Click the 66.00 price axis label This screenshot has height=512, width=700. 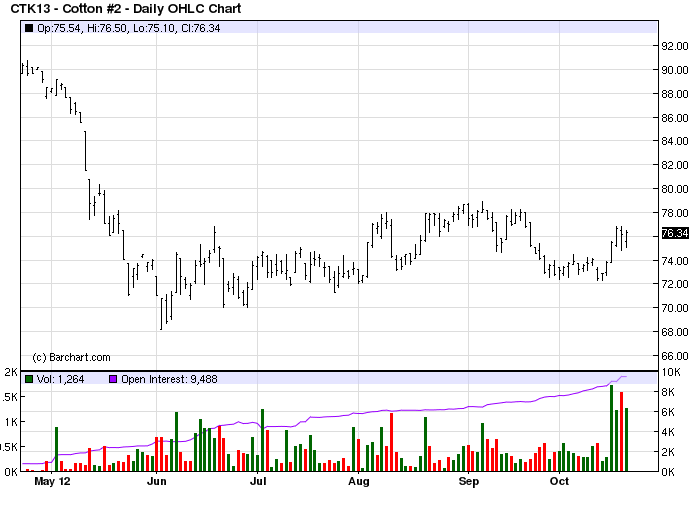pos(675,356)
